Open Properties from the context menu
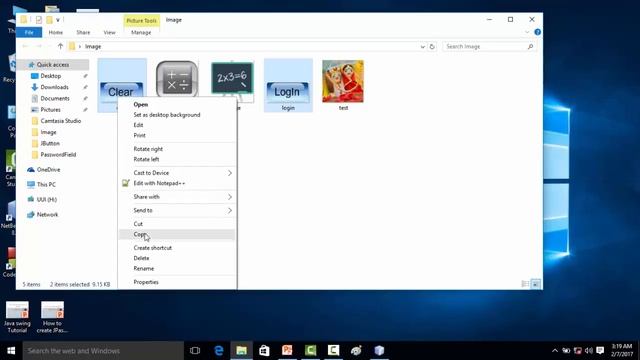Screen dimensions: 640x360 tap(177, 282)
